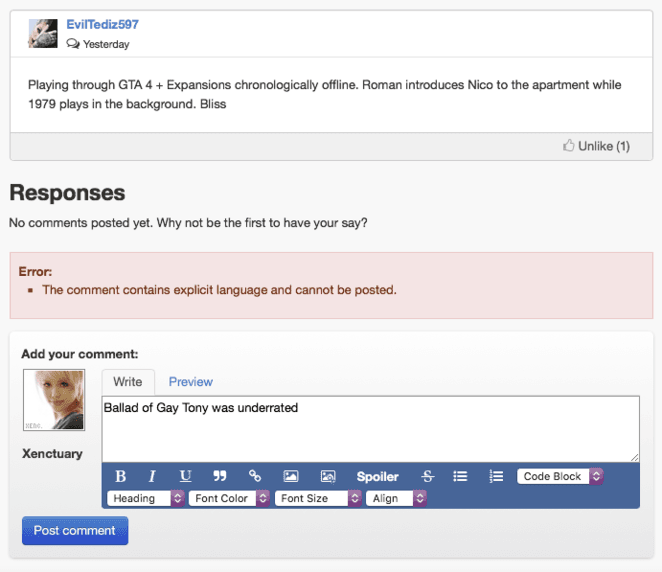This screenshot has height=572, width=662.
Task: Insert an image using the first picture icon
Action: [291, 477]
